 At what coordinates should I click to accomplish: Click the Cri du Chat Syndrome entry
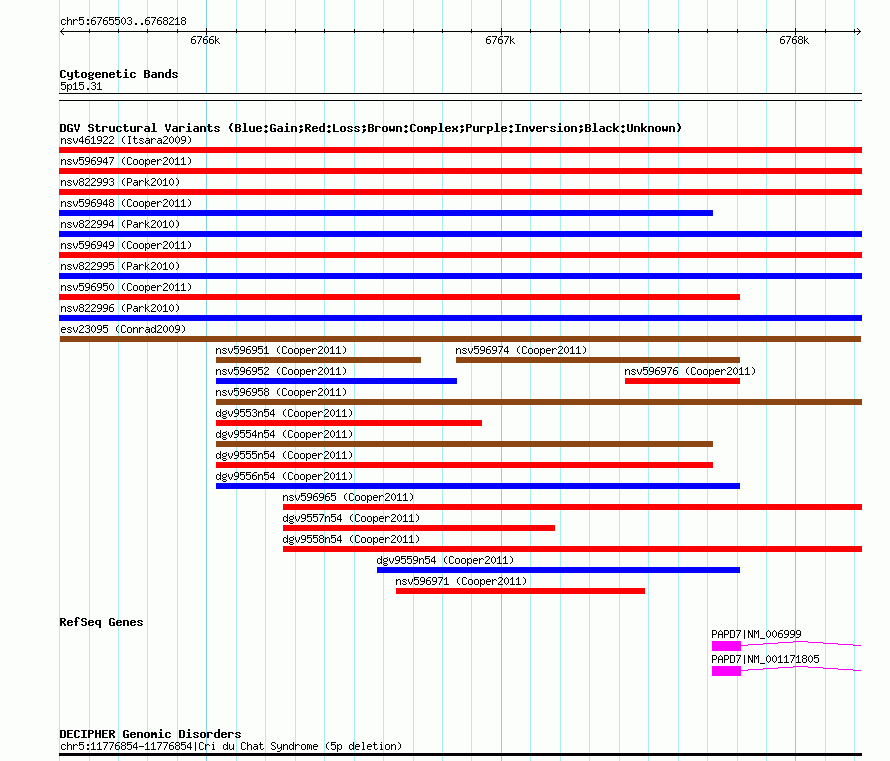tap(231, 746)
